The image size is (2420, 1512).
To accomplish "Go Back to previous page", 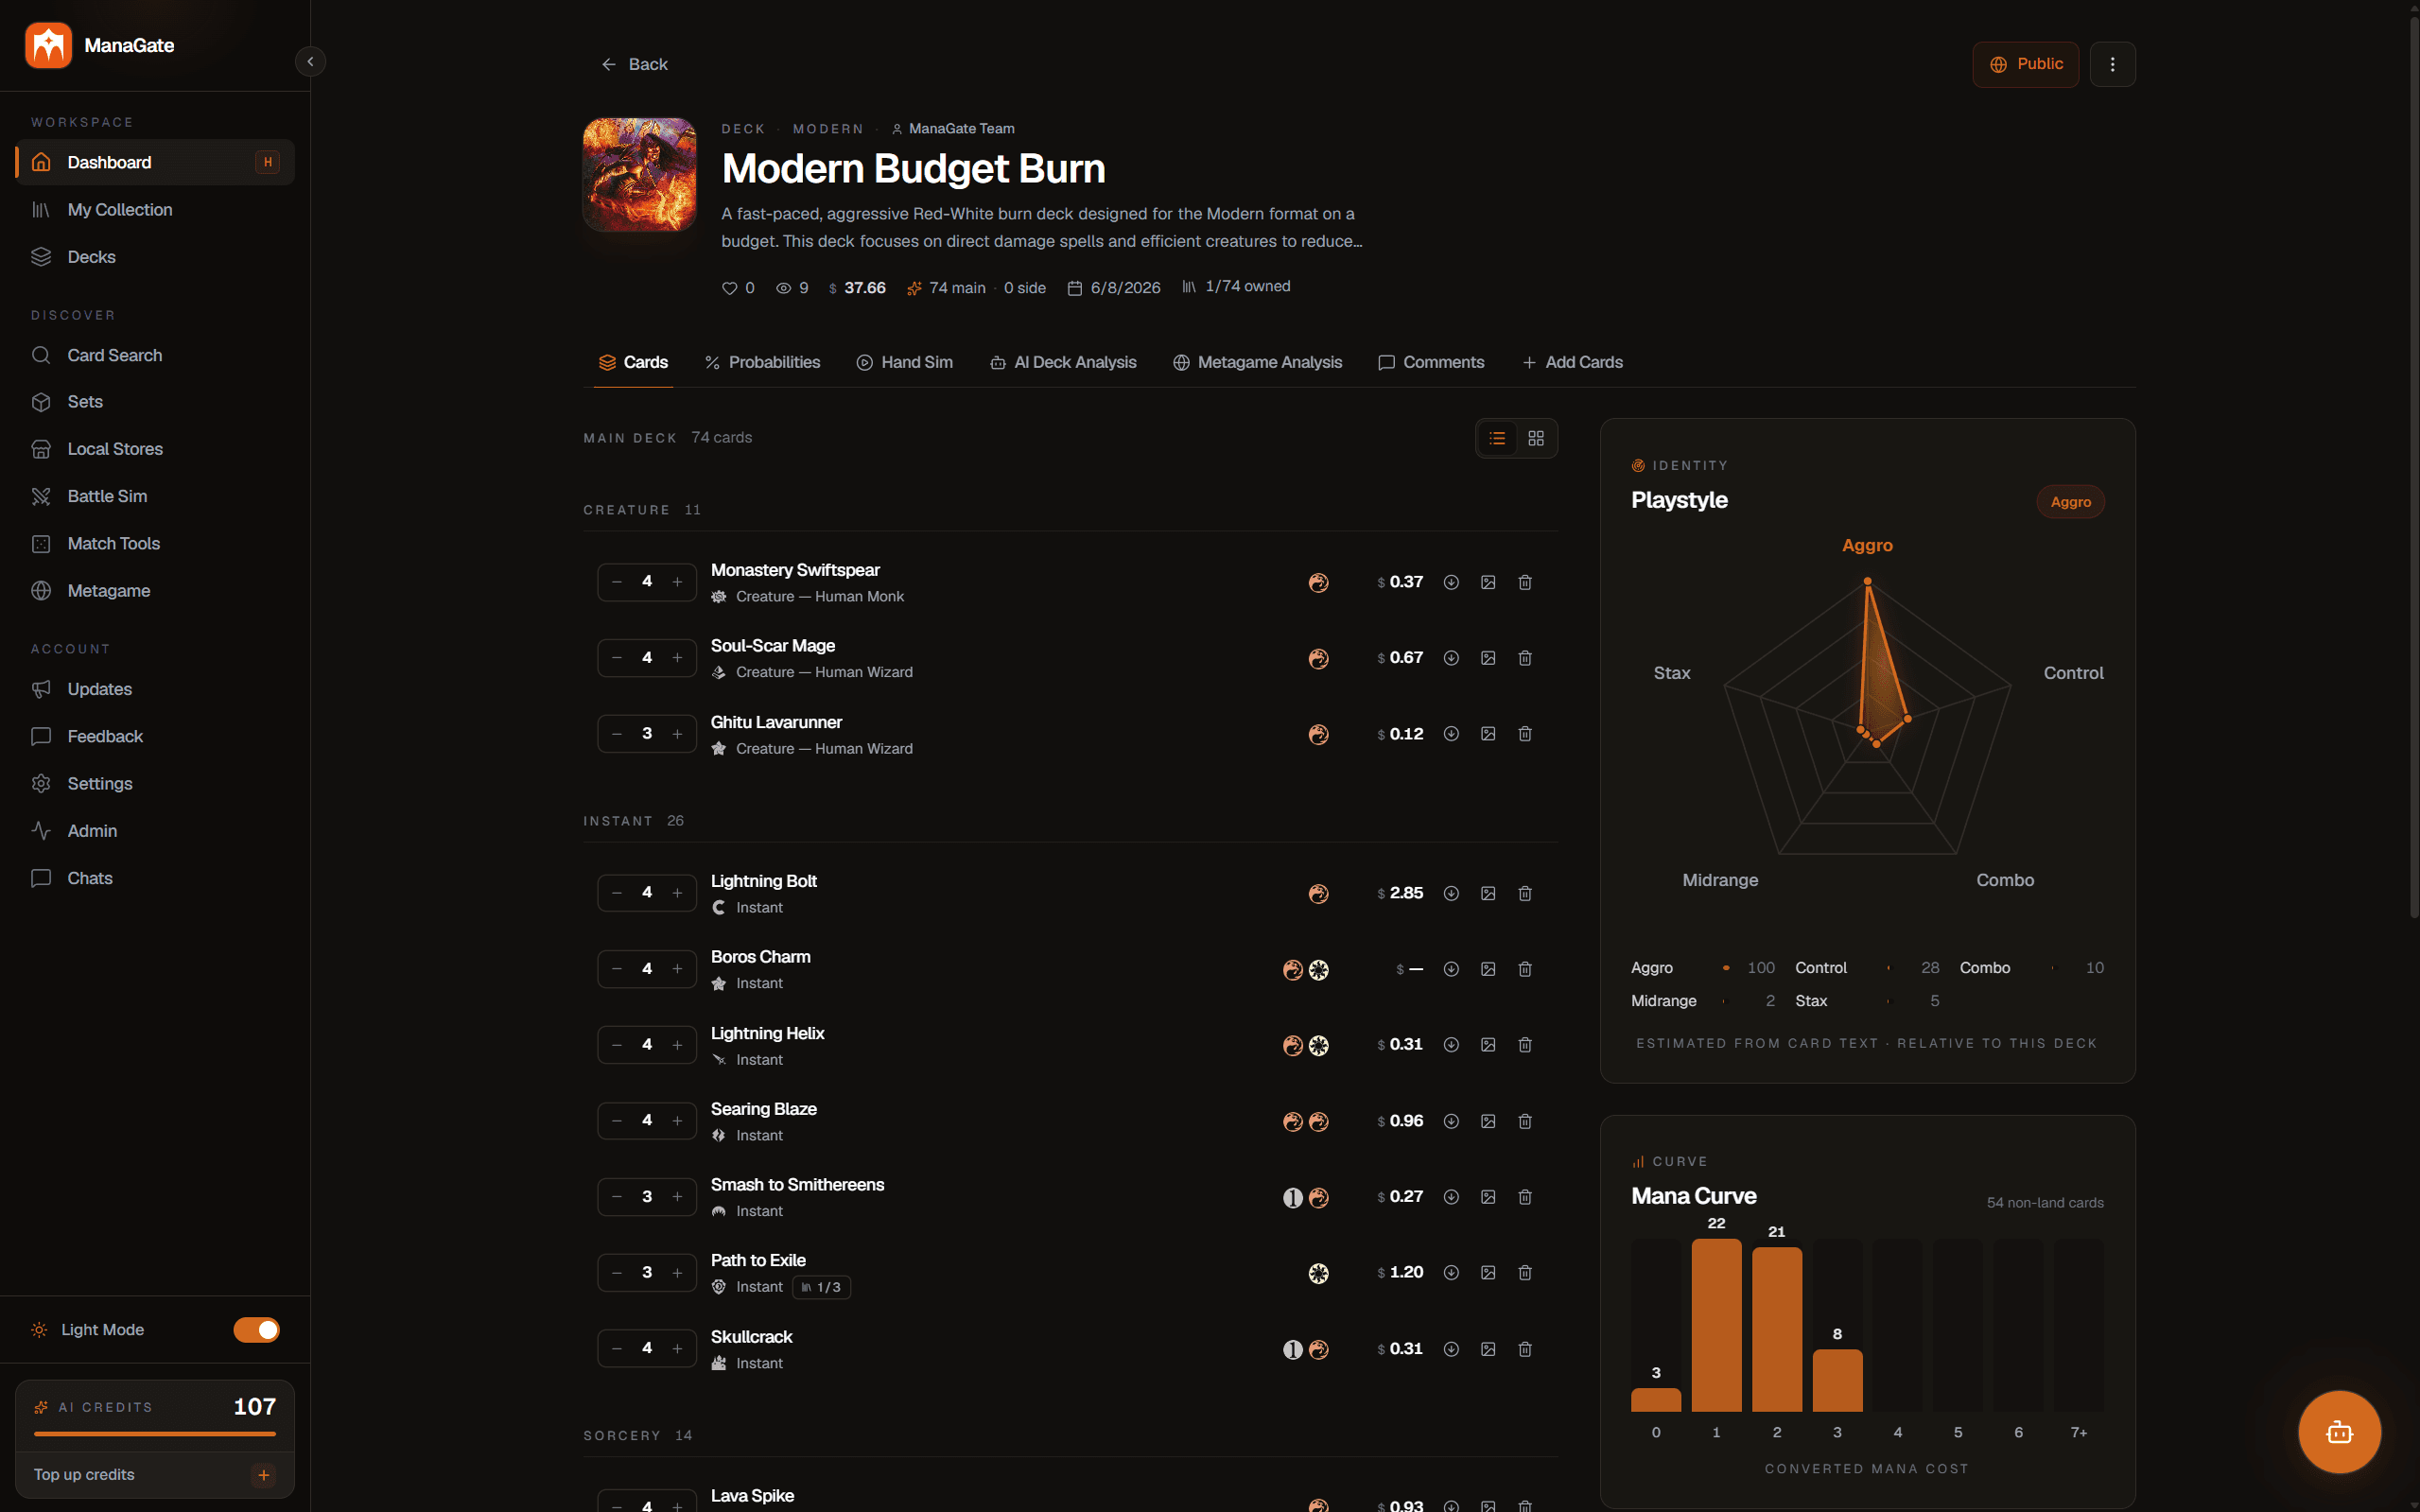I will (634, 64).
